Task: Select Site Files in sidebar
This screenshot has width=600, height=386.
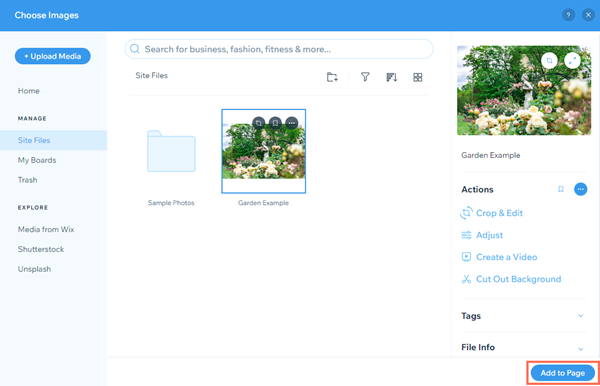Action: tap(54, 140)
